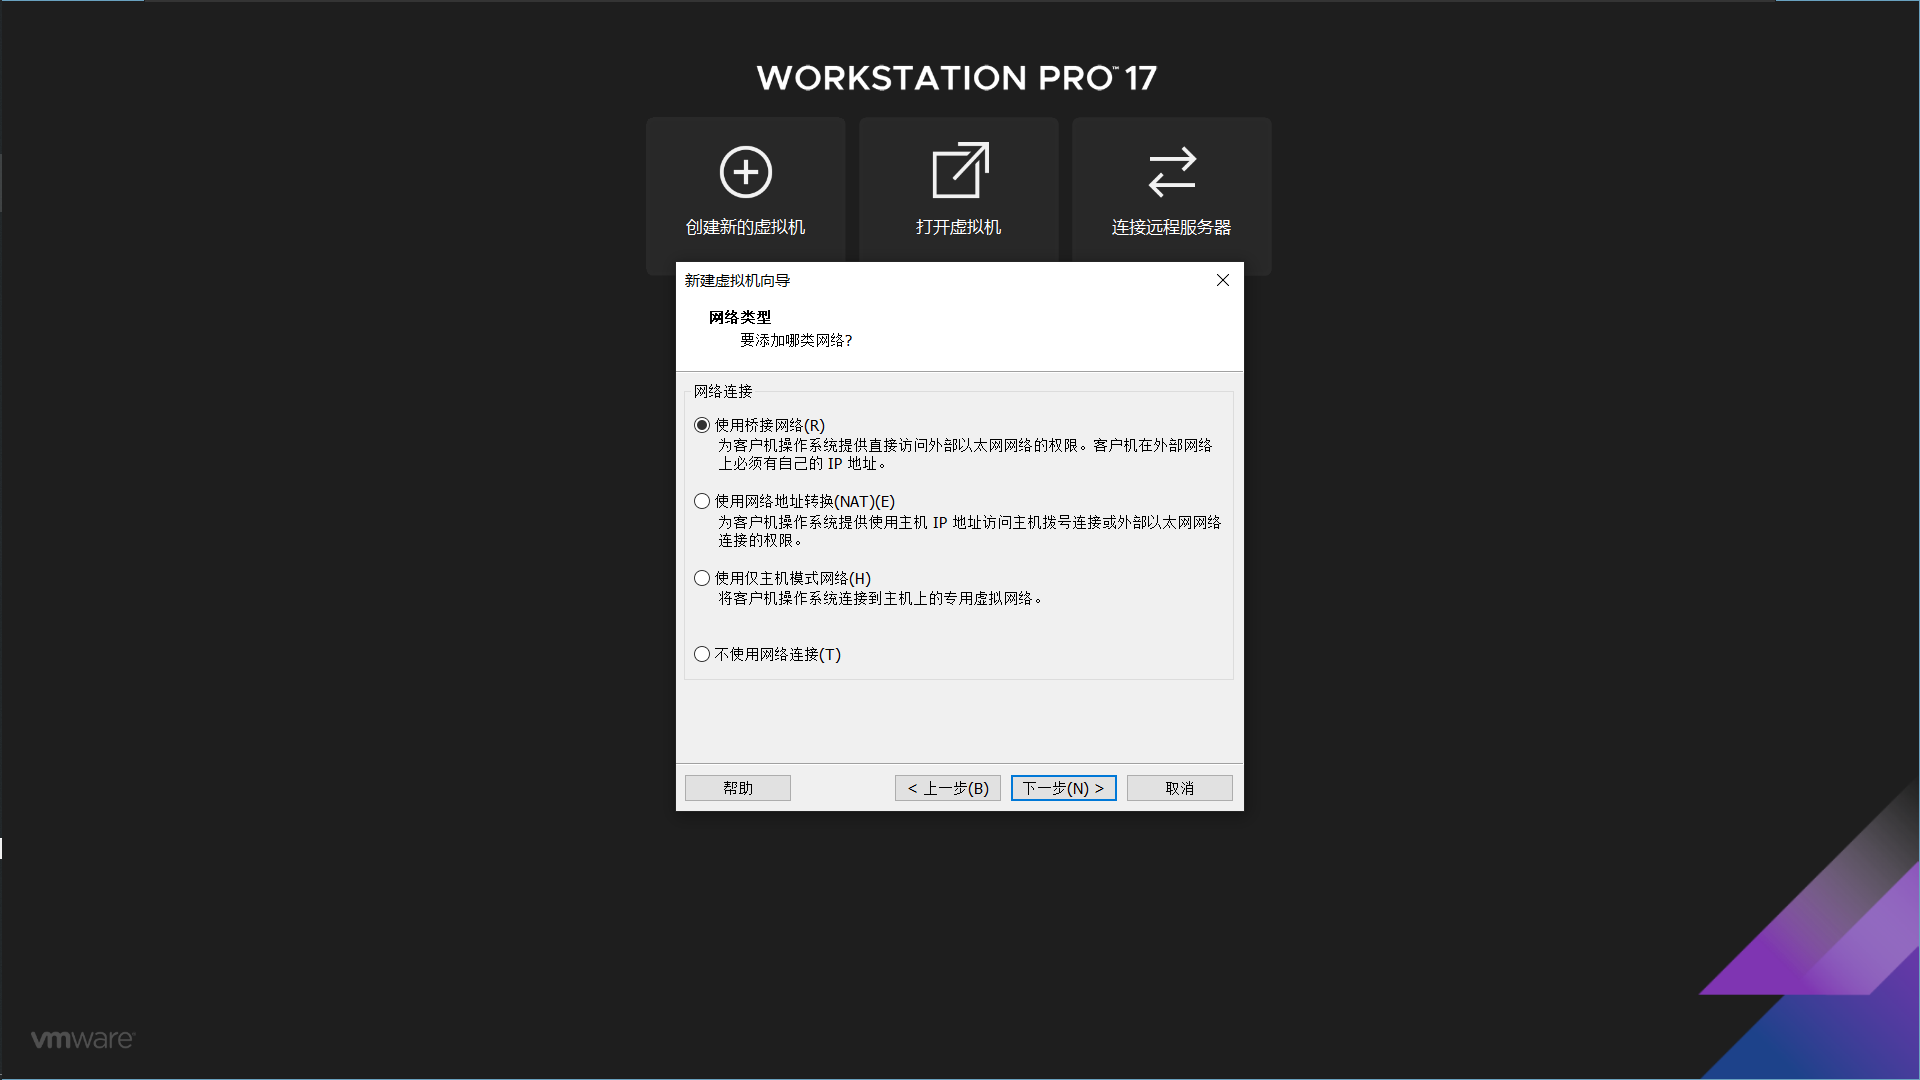The image size is (1920, 1080).
Task: Click the host-only description text
Action: (x=880, y=598)
